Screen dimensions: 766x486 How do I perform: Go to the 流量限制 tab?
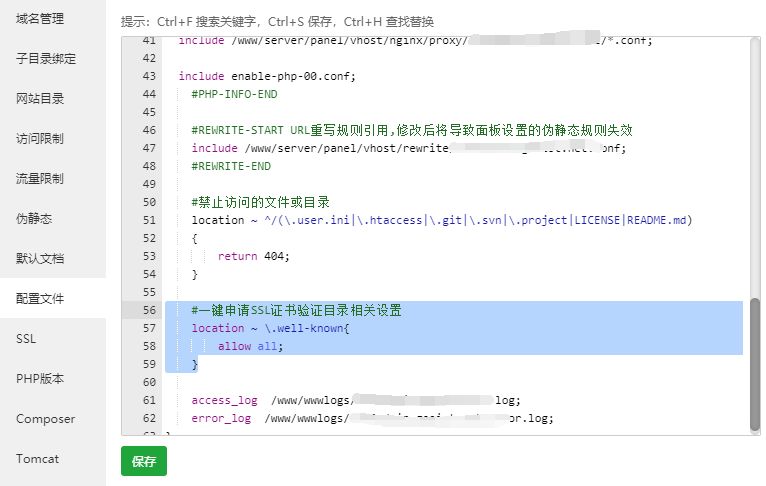coord(40,179)
